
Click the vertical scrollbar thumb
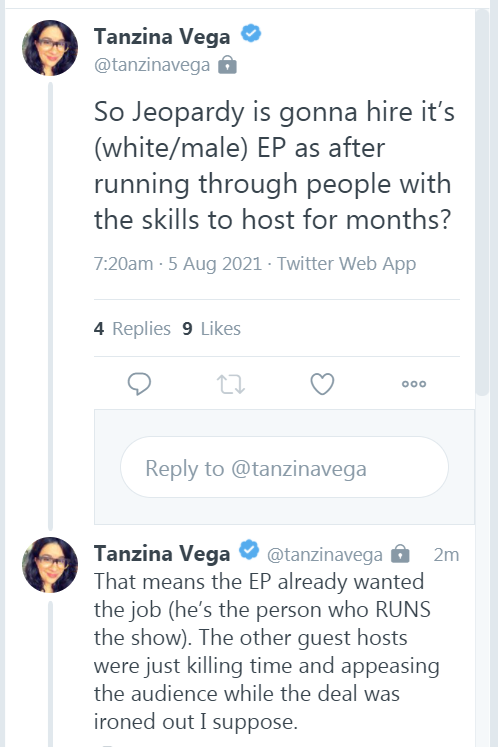tap(482, 202)
